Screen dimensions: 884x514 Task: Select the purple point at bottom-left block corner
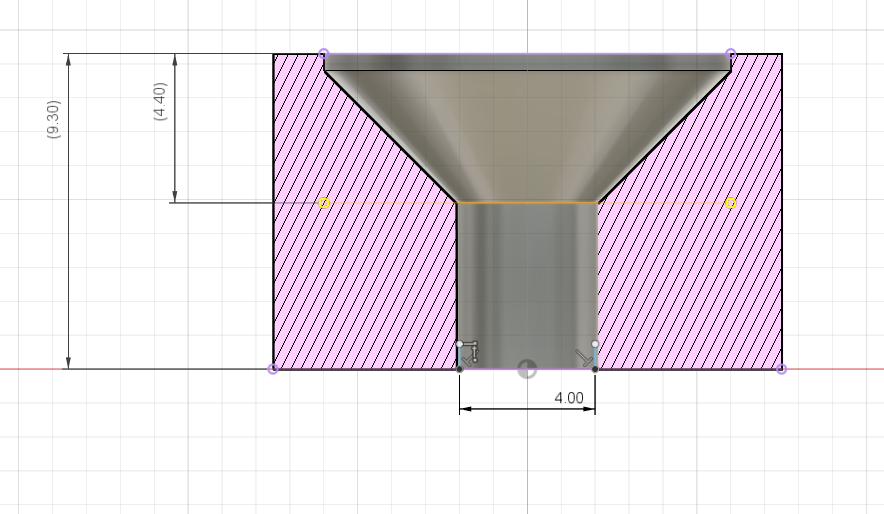point(273,369)
